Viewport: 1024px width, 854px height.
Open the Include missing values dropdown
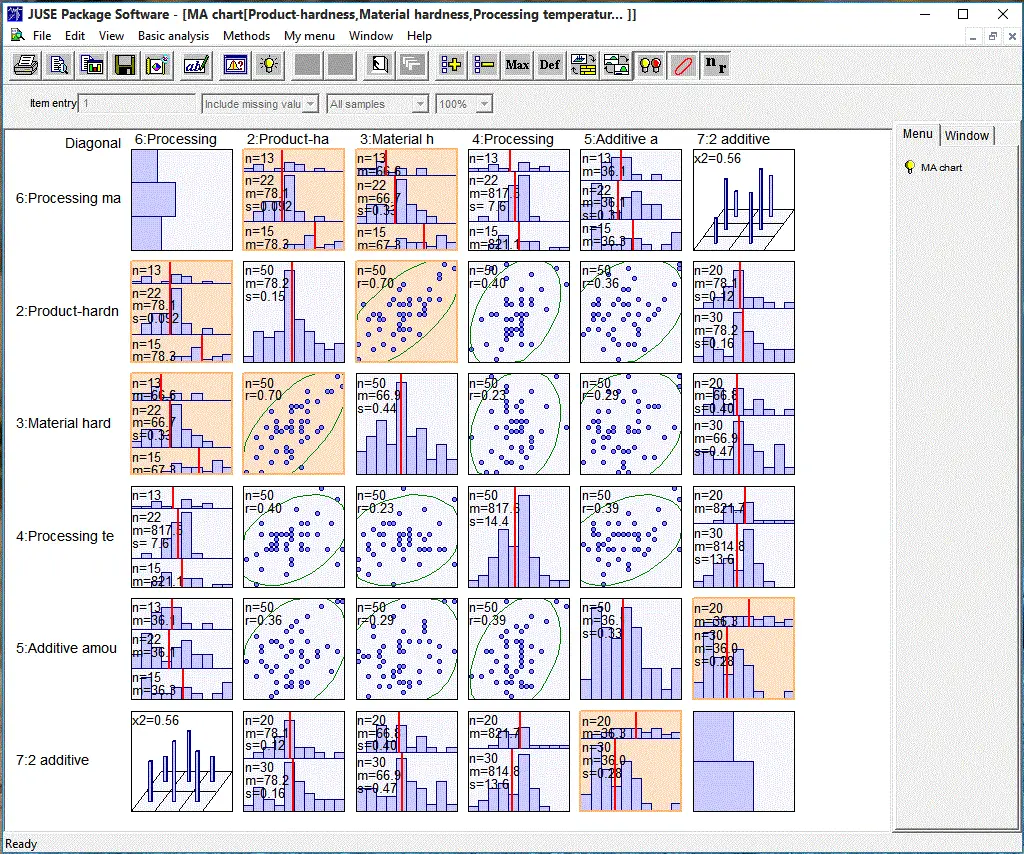[309, 104]
